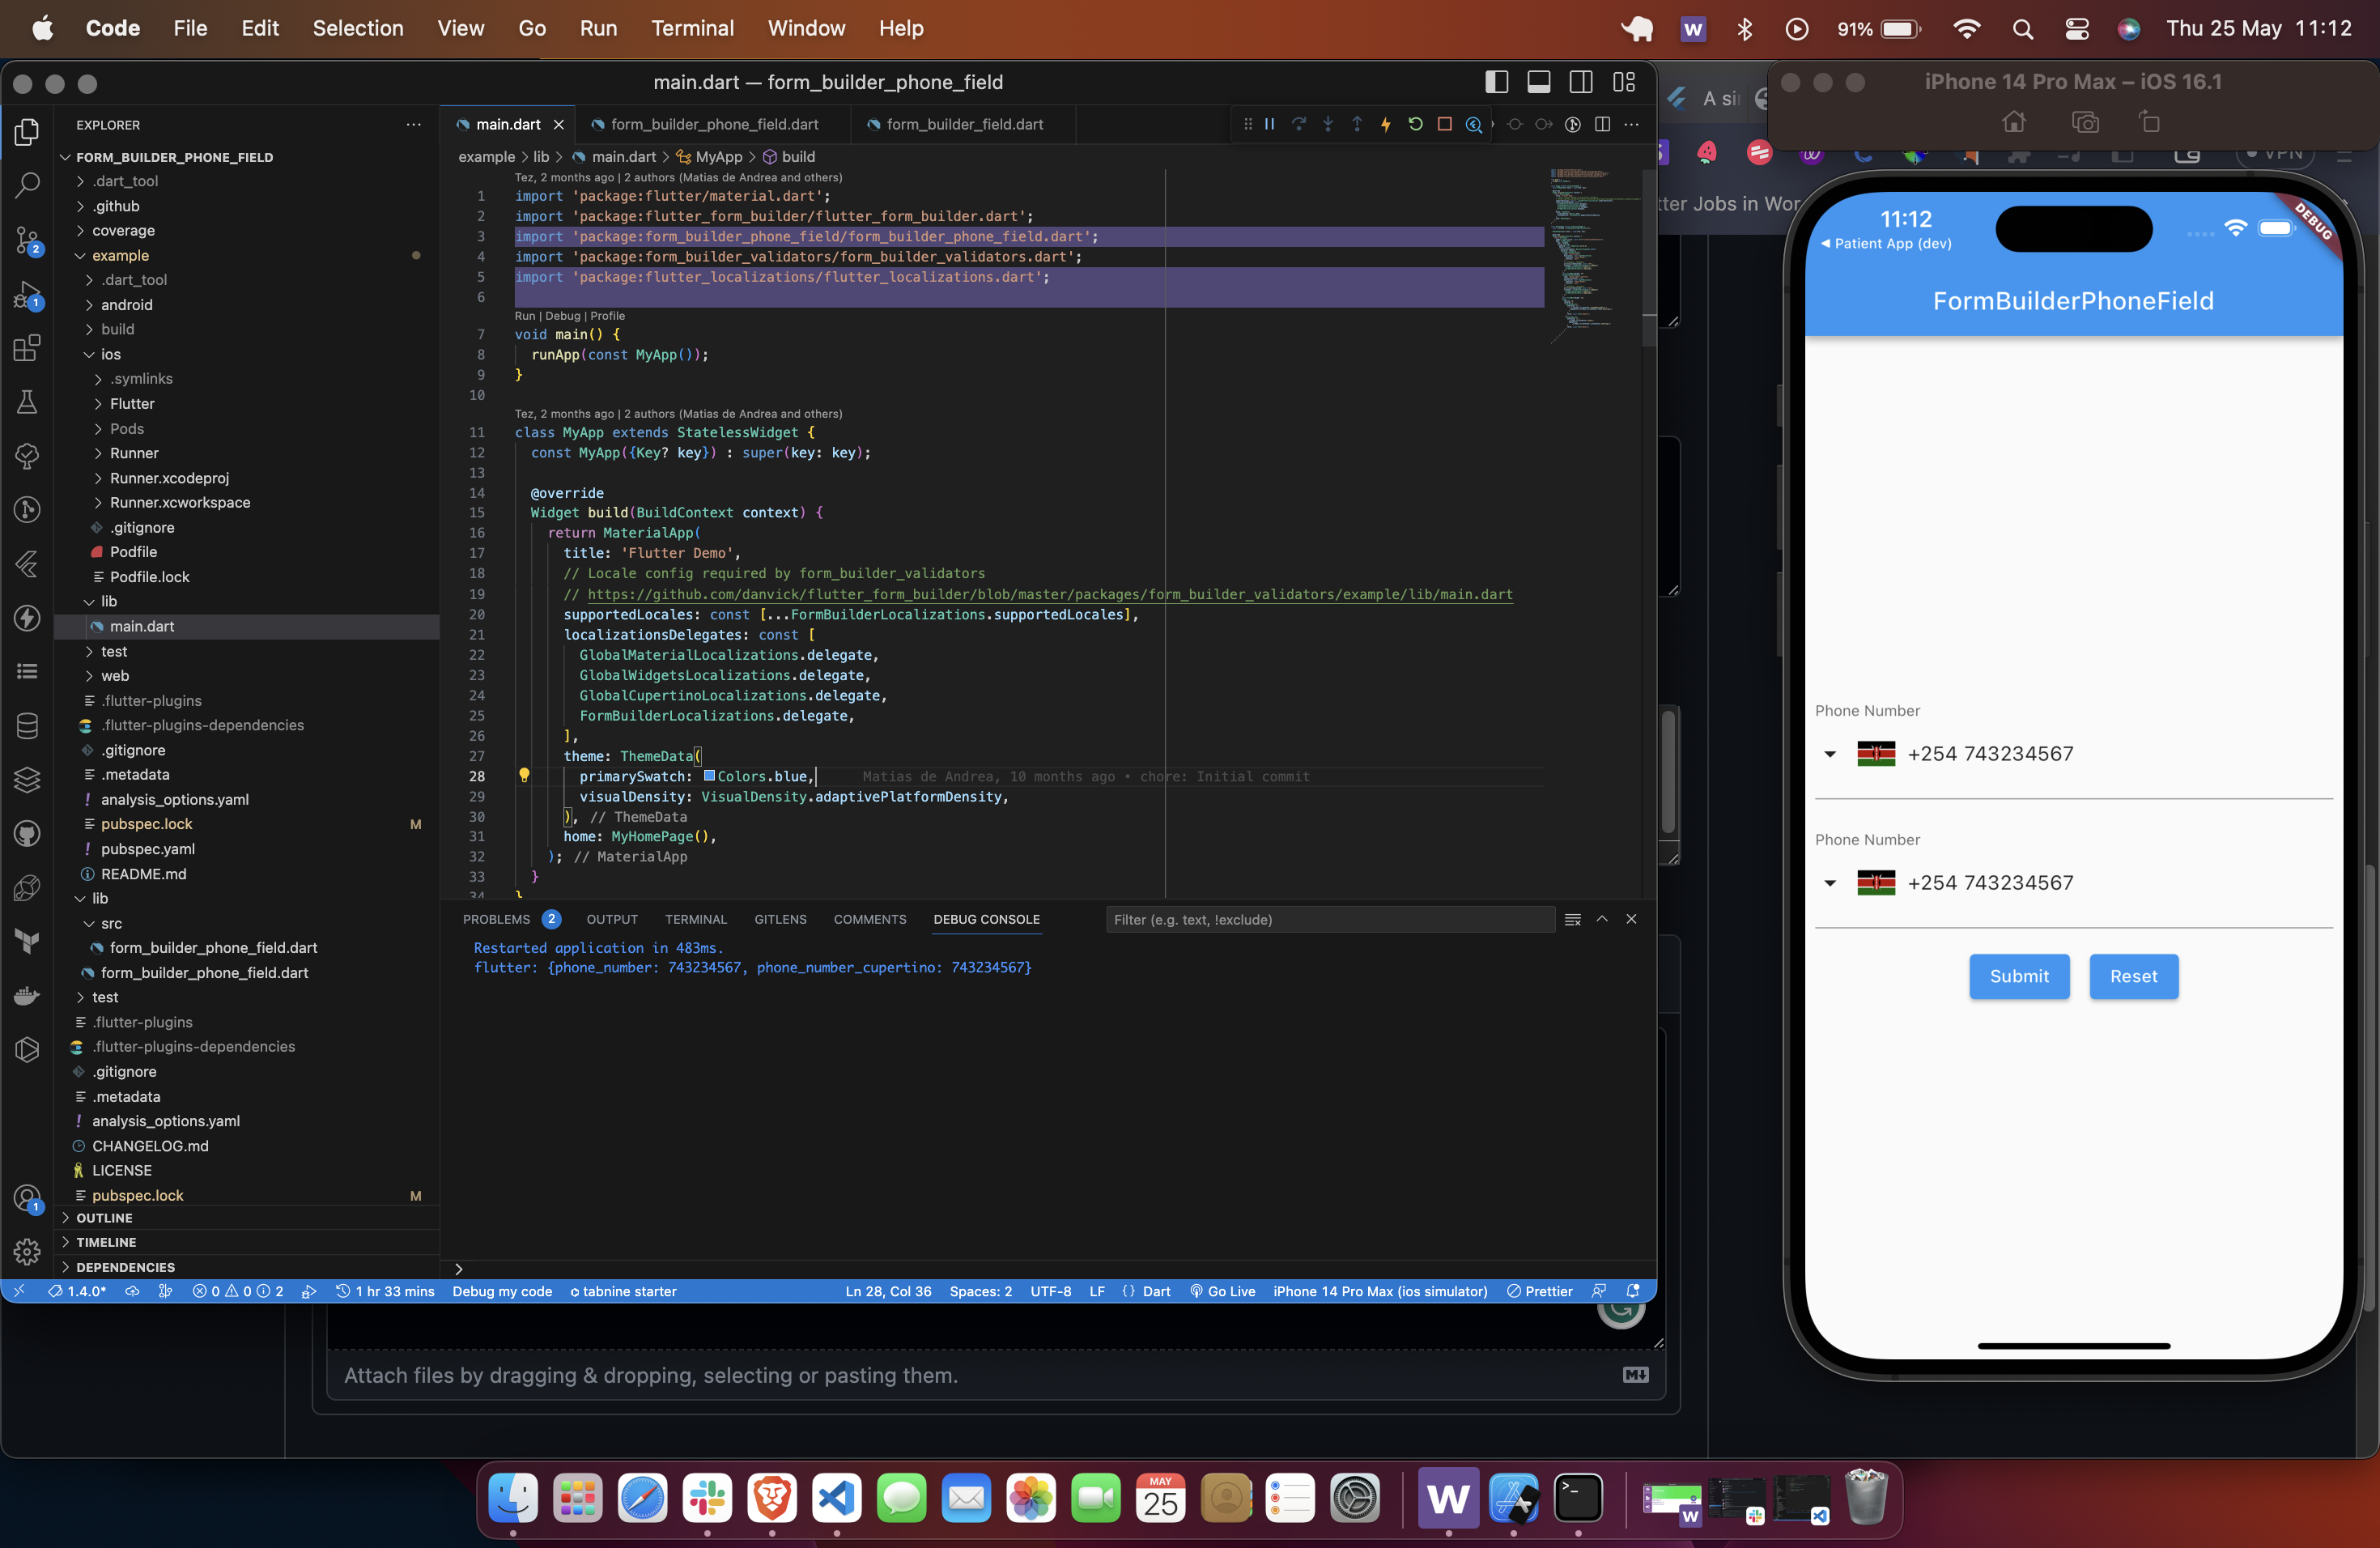
Task: Open Extensions view in activity bar
Action: (x=27, y=348)
